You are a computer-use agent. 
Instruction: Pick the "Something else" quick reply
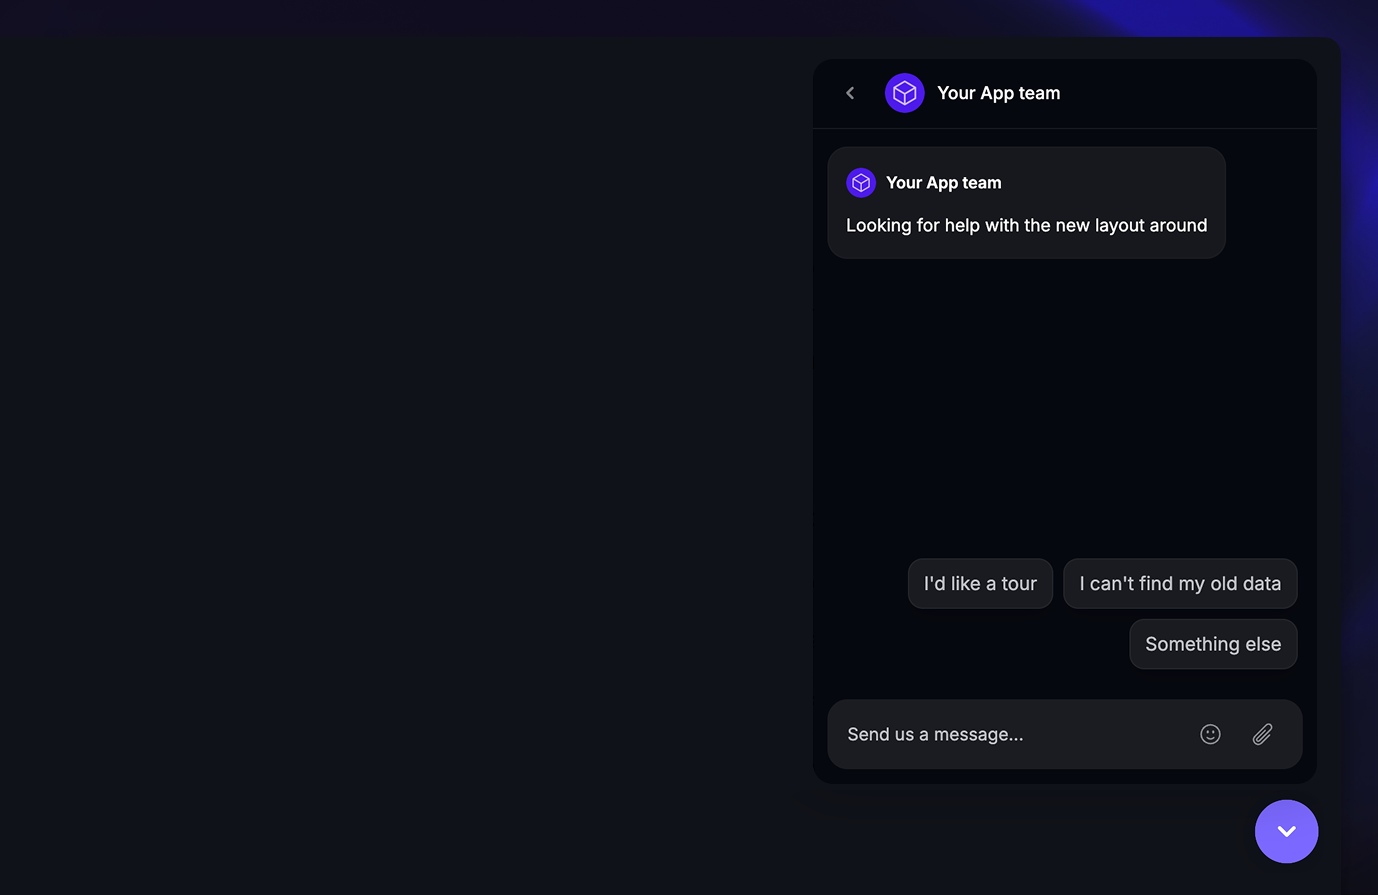1213,644
